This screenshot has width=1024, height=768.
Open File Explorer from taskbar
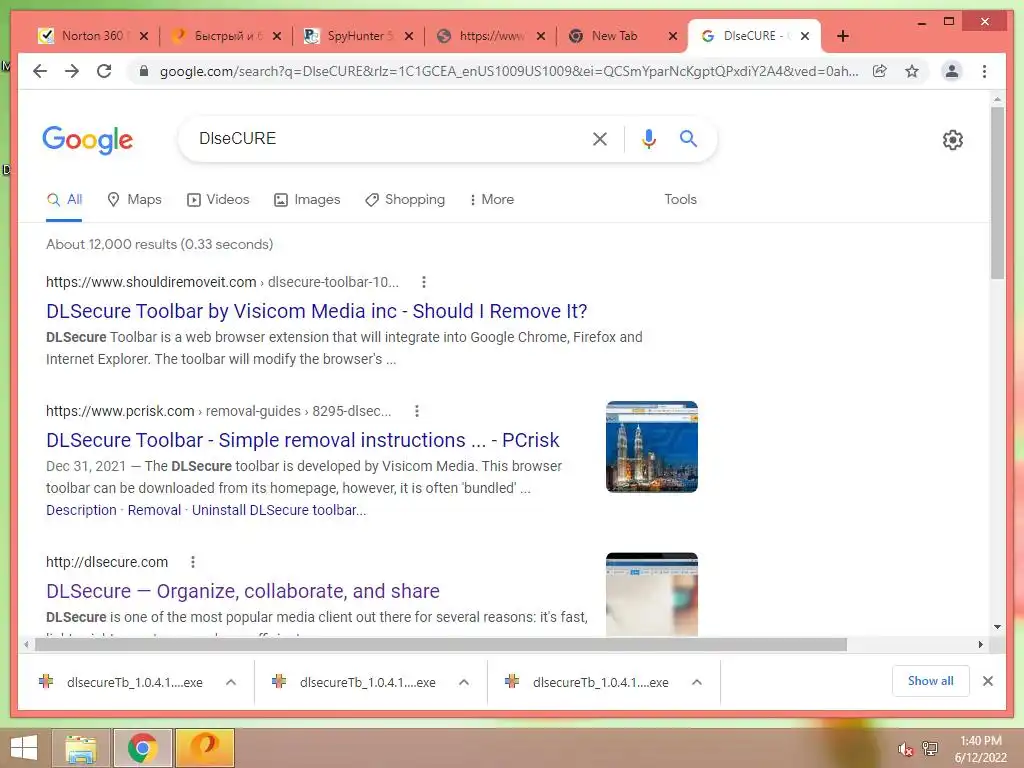tap(80, 748)
